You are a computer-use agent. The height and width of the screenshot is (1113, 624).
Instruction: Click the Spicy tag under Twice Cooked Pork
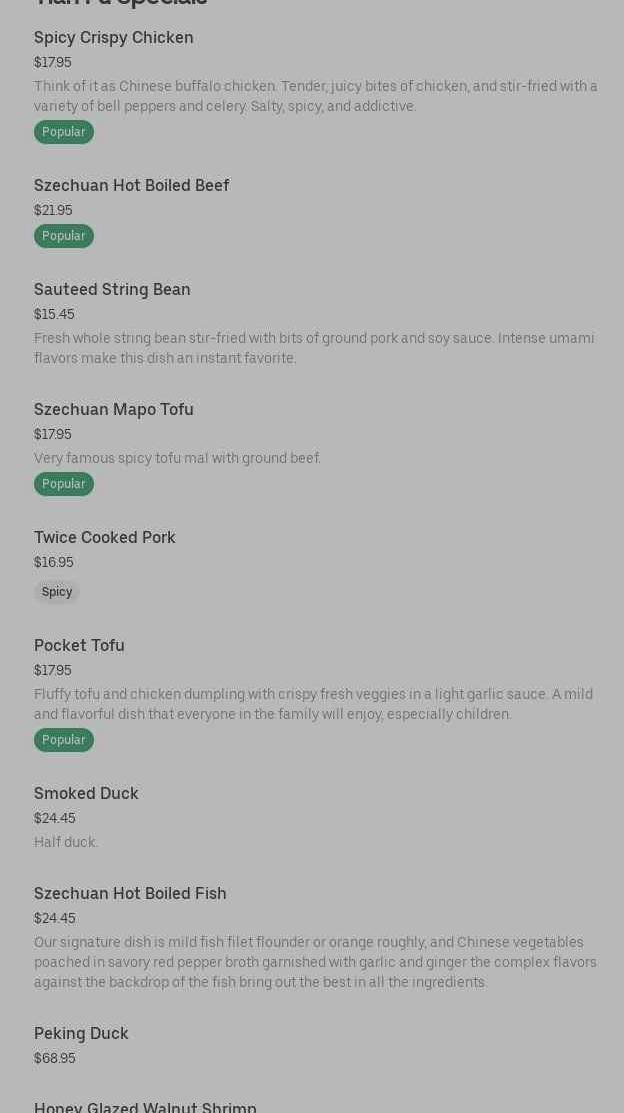[x=57, y=591]
